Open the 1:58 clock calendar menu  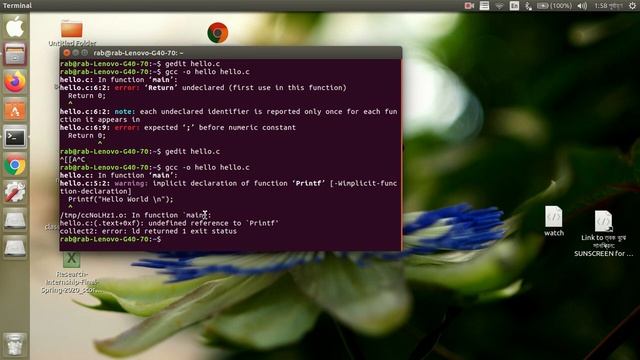coord(608,6)
